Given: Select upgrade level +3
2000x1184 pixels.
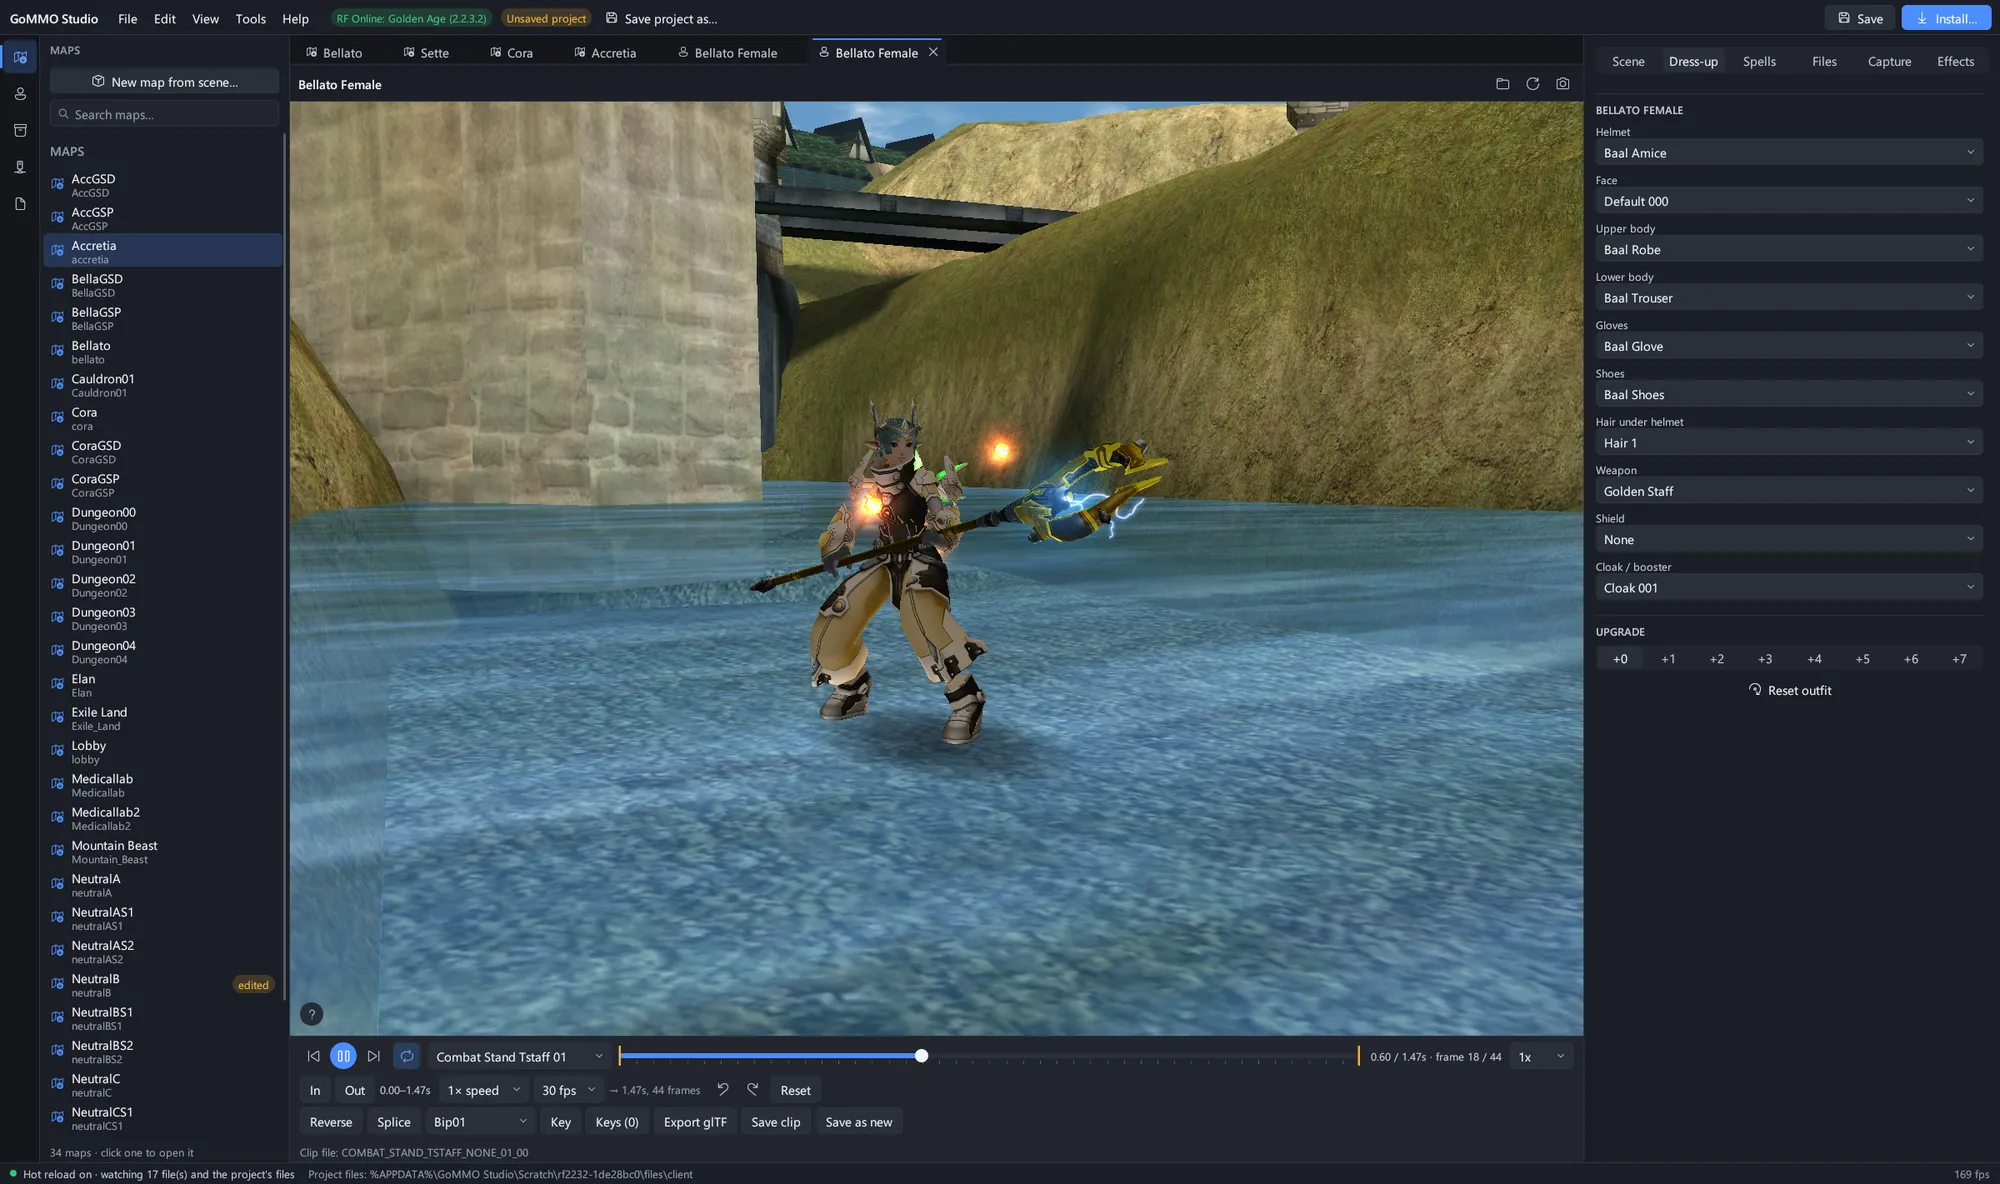Looking at the screenshot, I should [1765, 659].
